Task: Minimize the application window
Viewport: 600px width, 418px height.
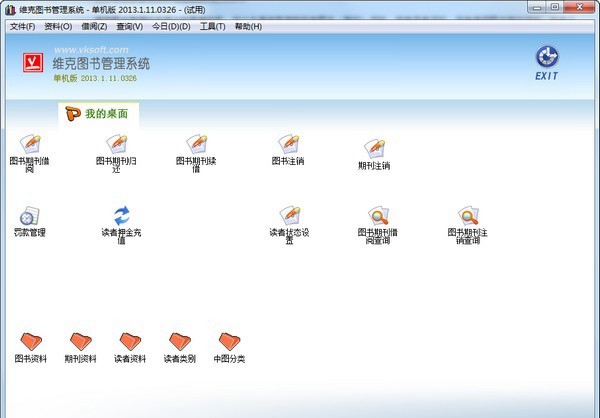Action: pos(537,7)
